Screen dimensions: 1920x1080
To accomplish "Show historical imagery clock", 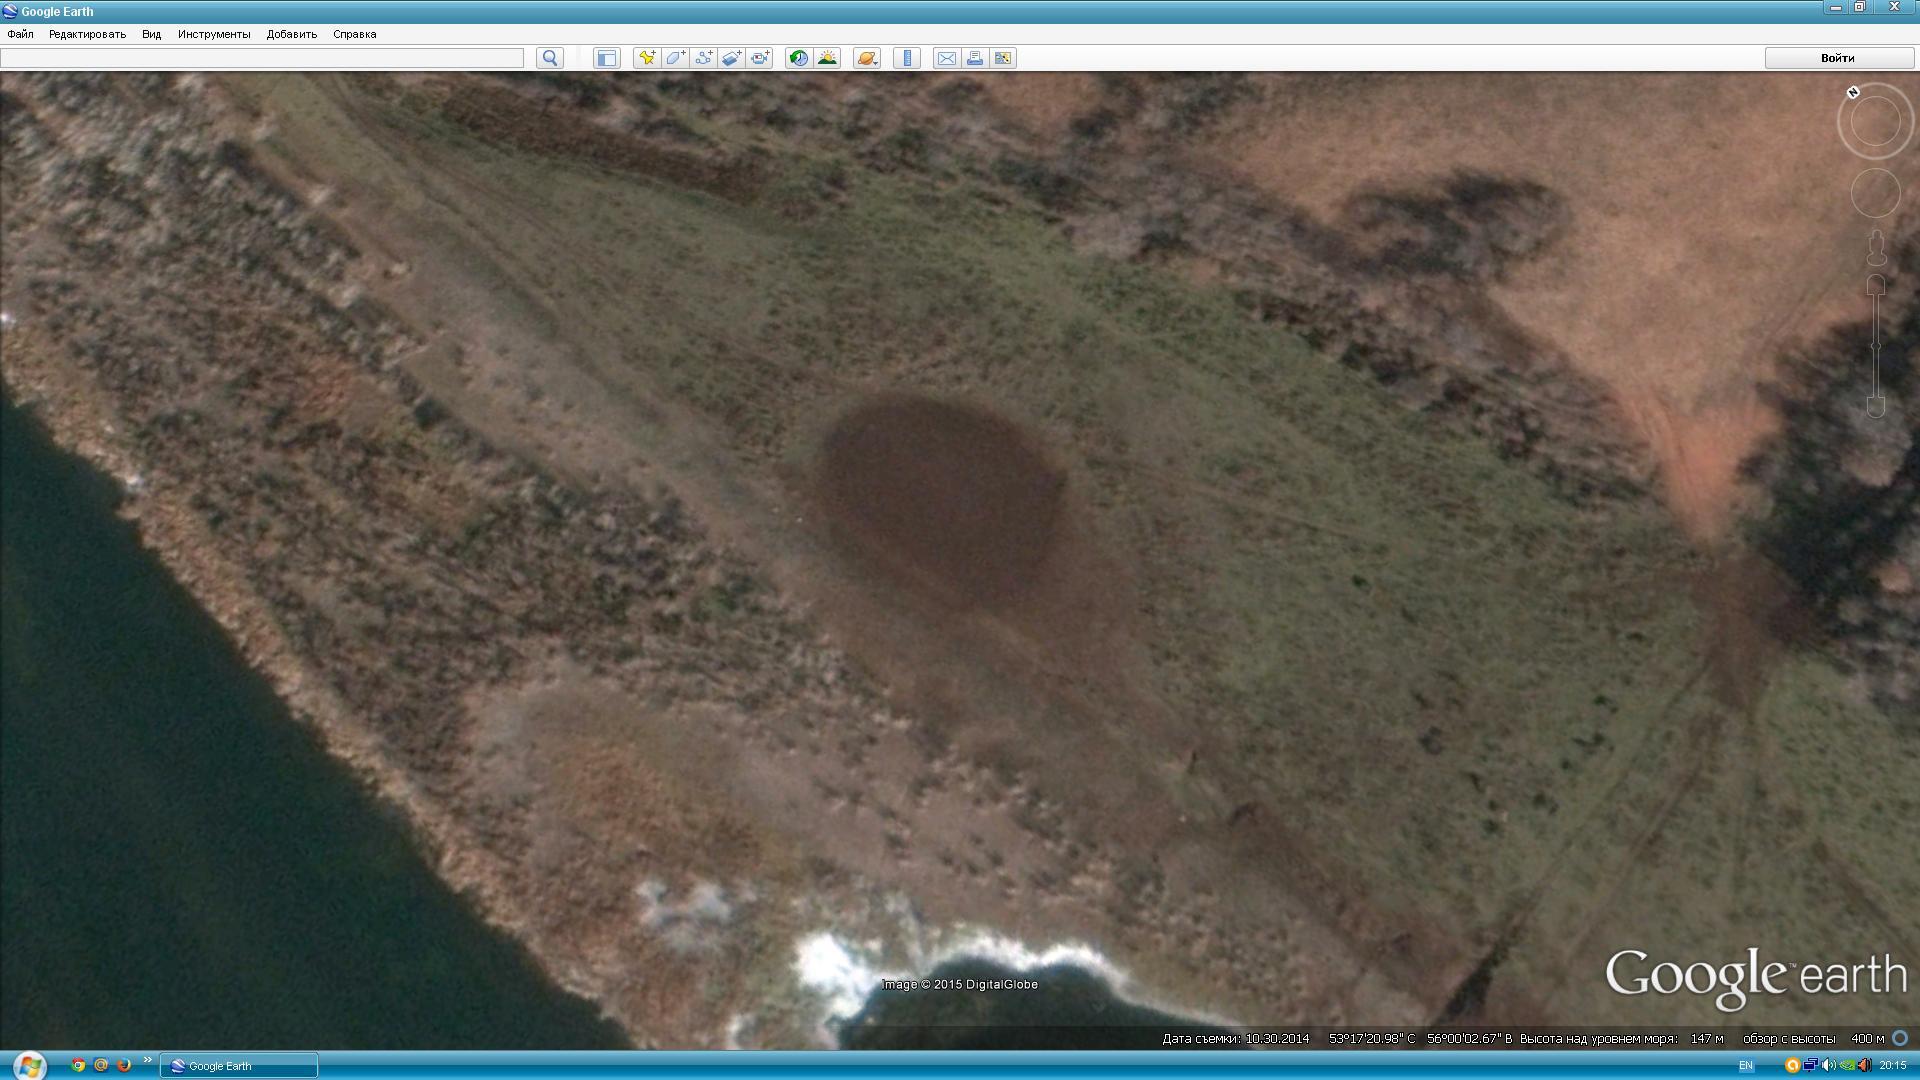I will pyautogui.click(x=798, y=58).
